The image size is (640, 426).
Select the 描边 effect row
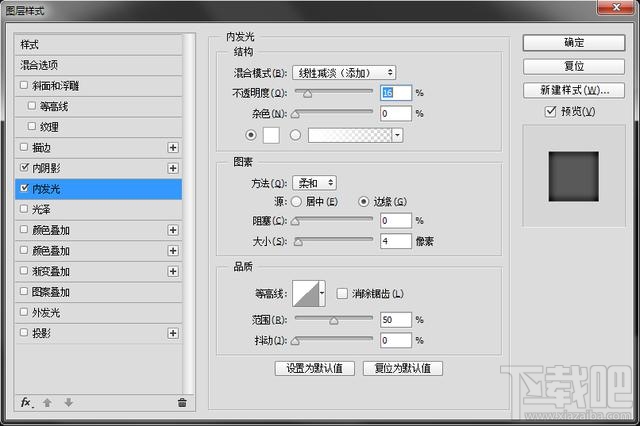tap(98, 148)
